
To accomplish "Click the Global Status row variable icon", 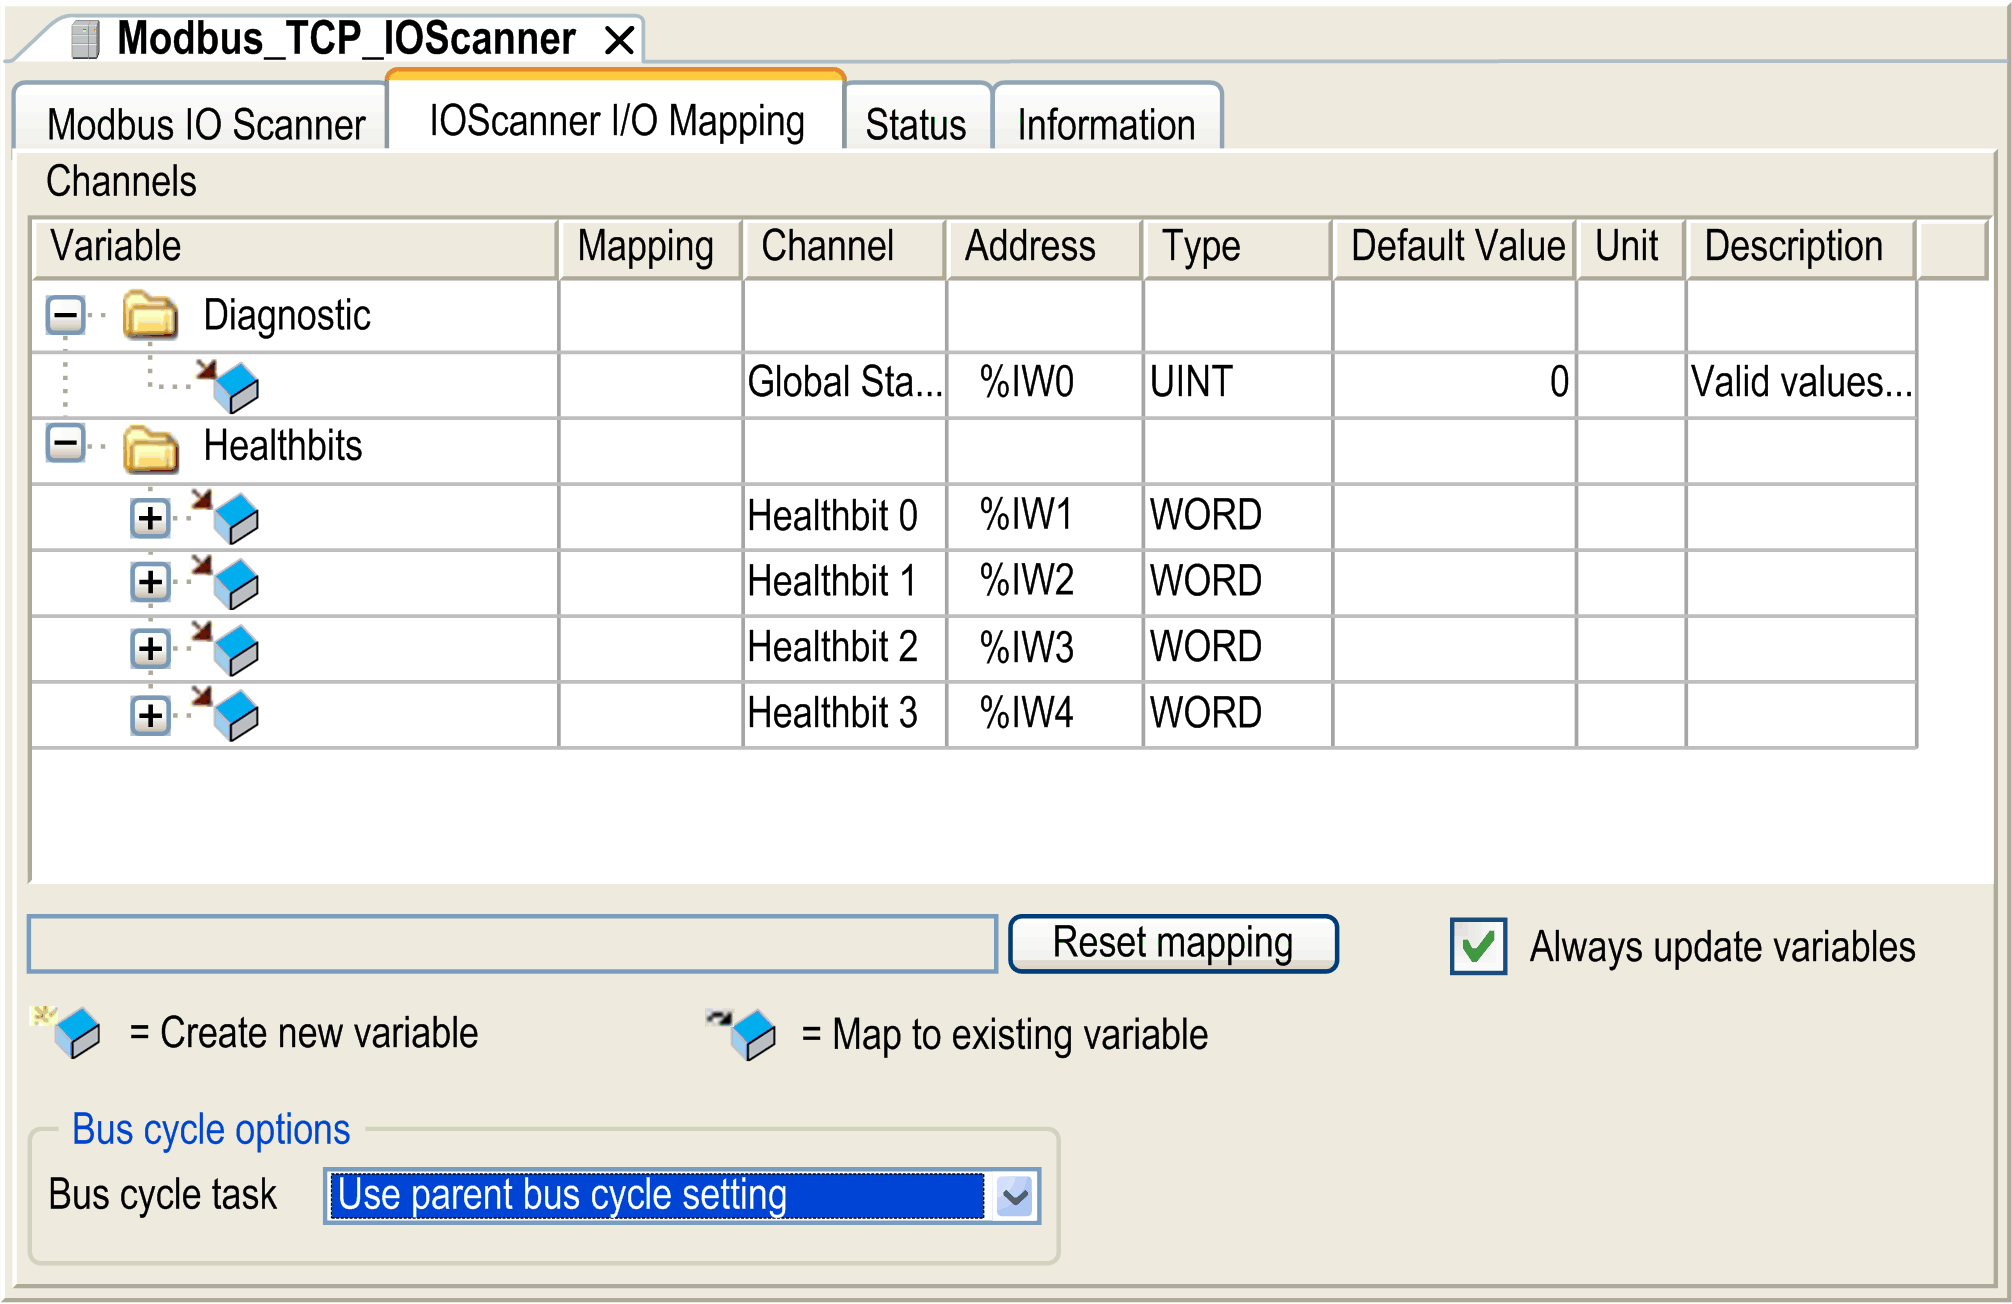I will (x=228, y=385).
